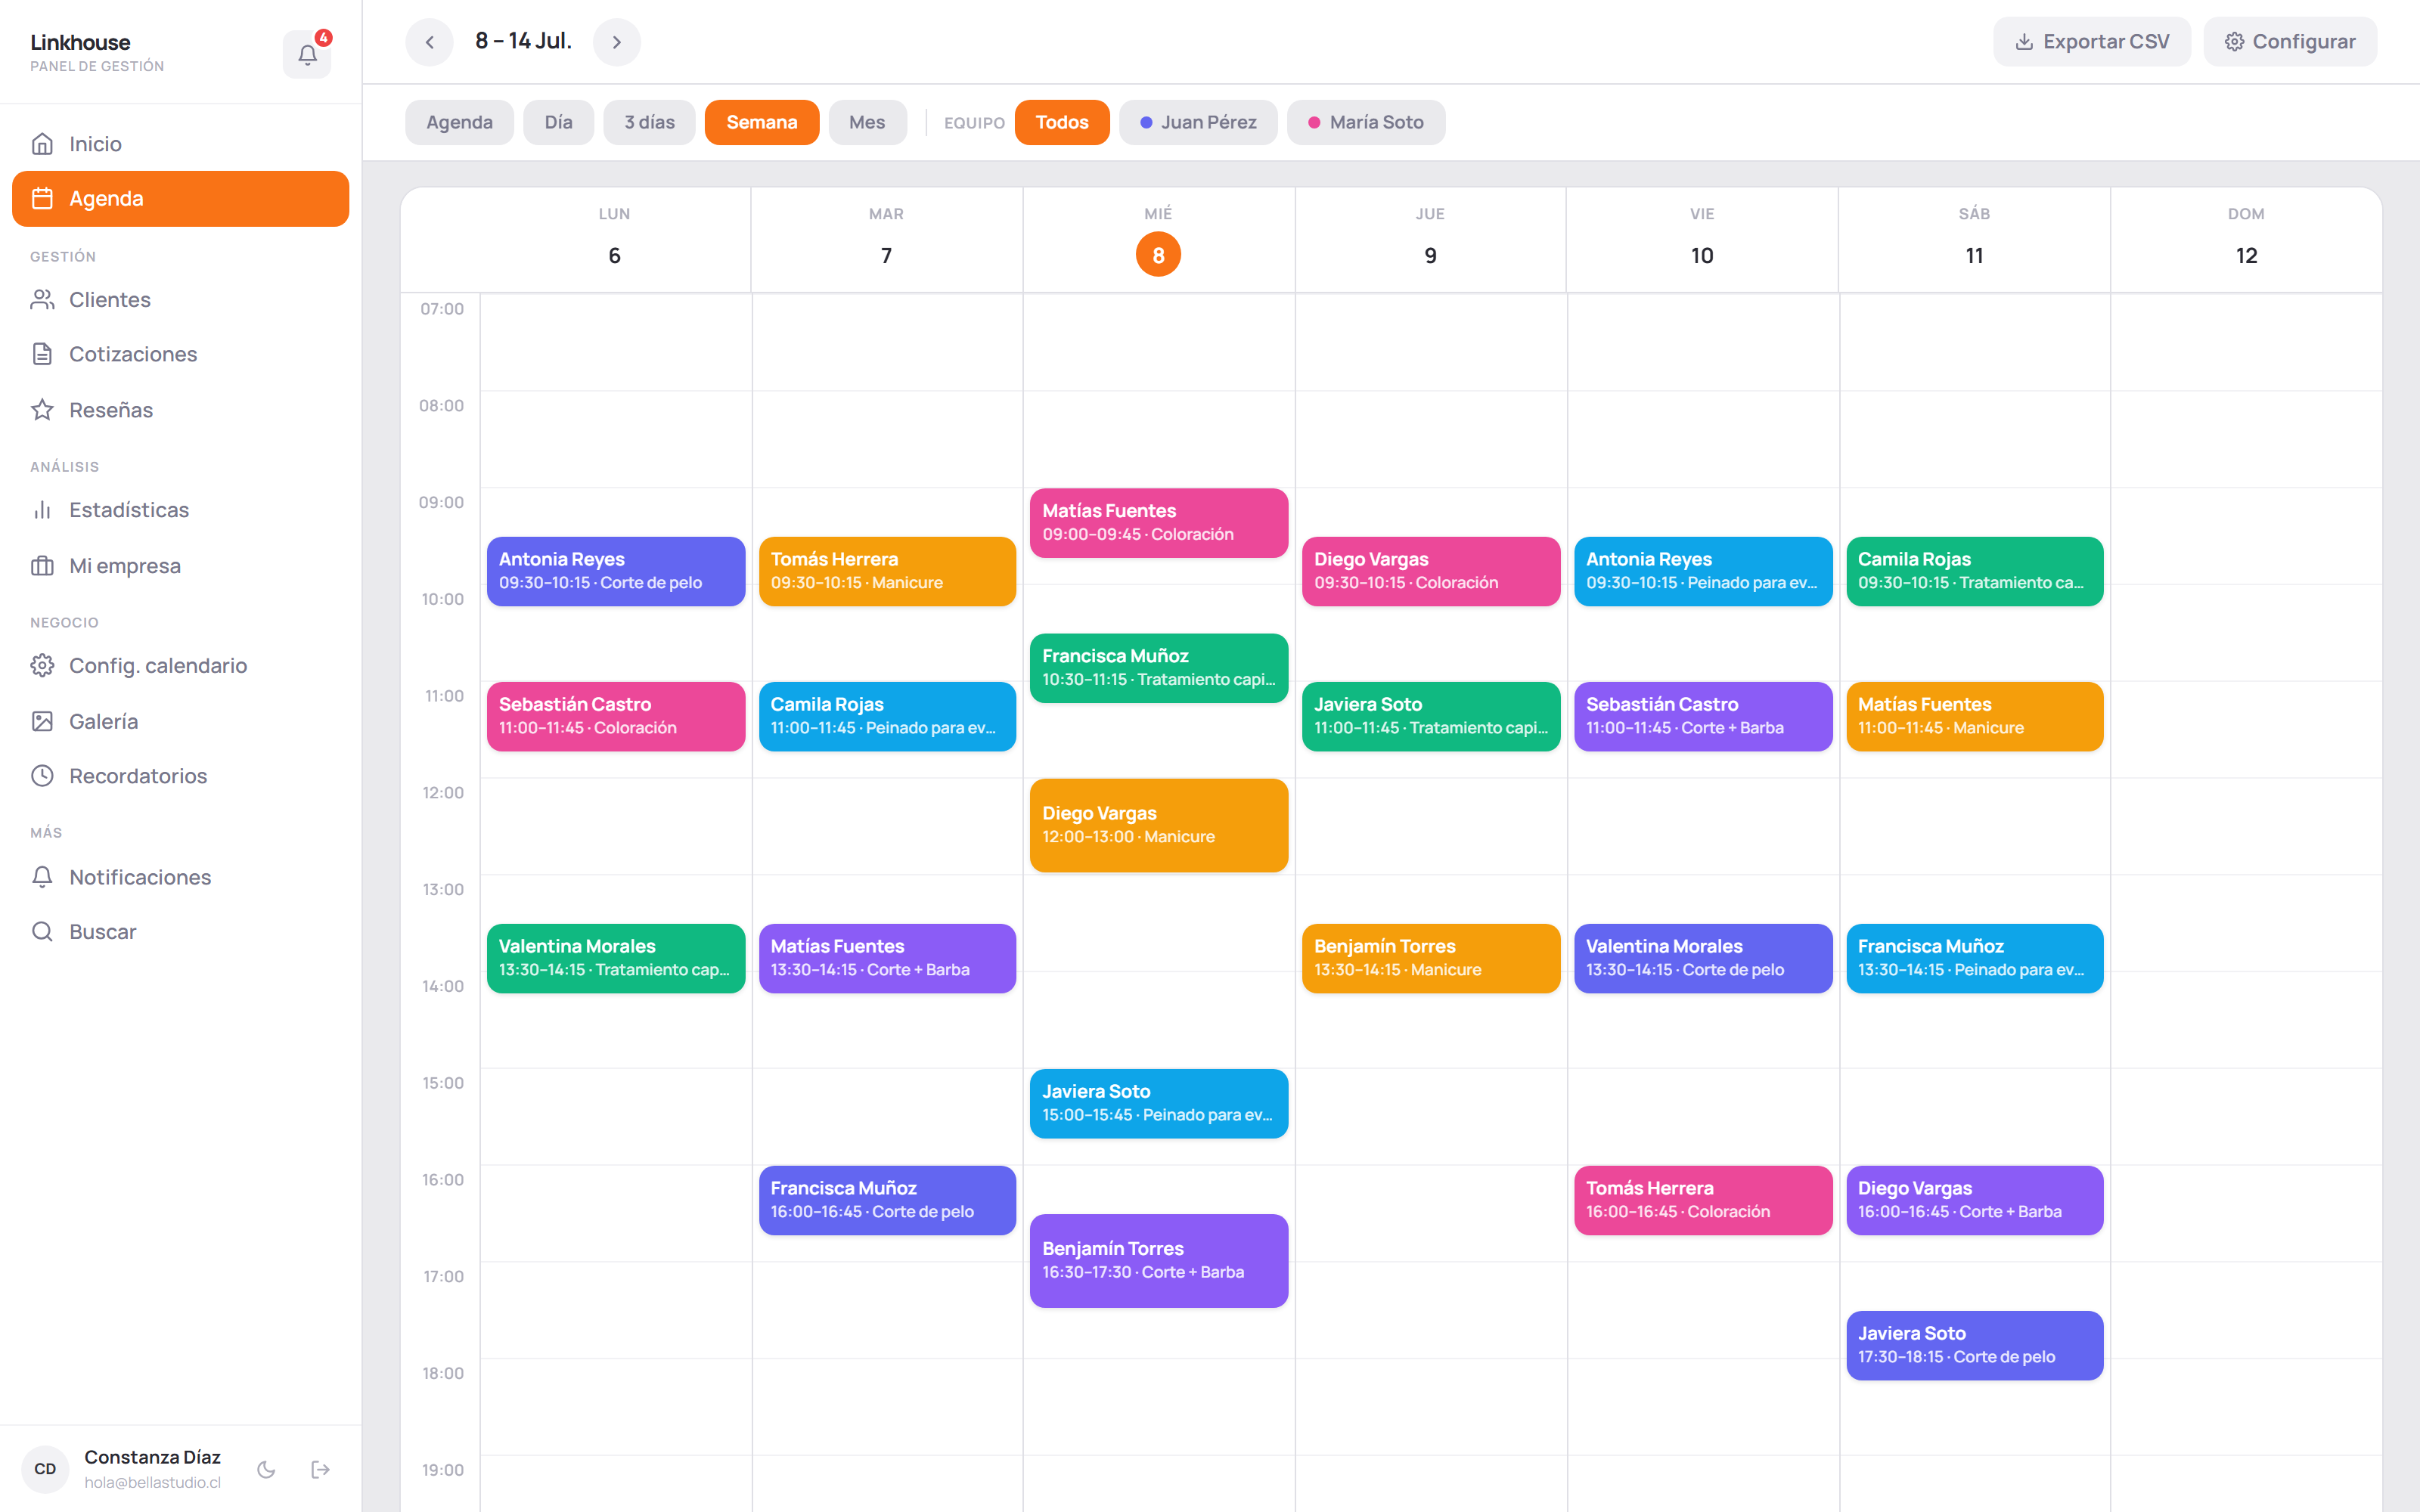Image resolution: width=2420 pixels, height=1512 pixels.
Task: Click the Estadísticas bar chart icon
Action: 42,510
